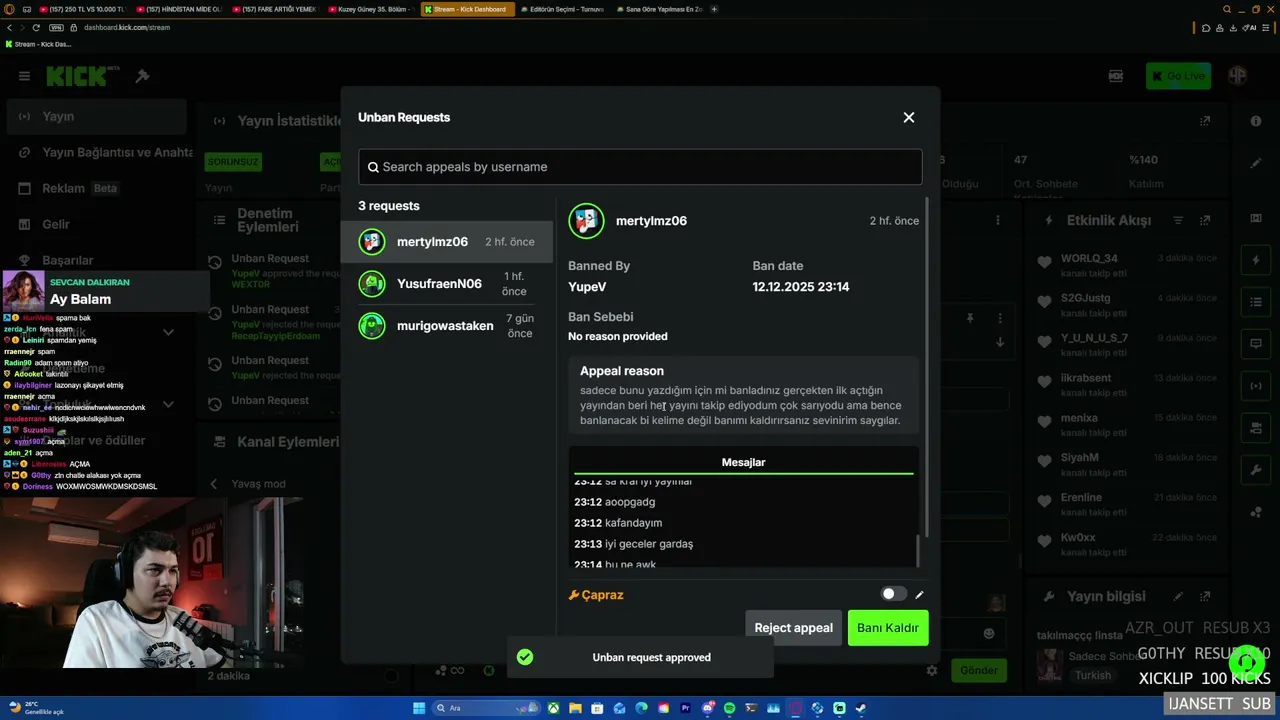Open a new browser tab
Viewport: 1280px width, 720px height.
(714, 9)
